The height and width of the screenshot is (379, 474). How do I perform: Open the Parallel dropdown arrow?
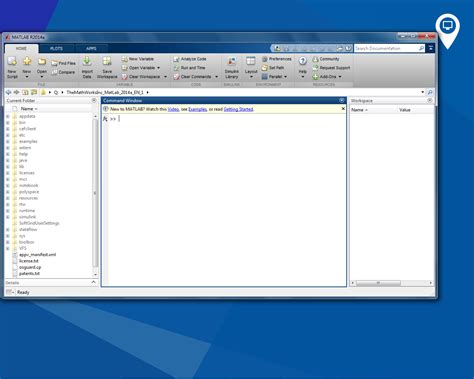click(x=285, y=77)
